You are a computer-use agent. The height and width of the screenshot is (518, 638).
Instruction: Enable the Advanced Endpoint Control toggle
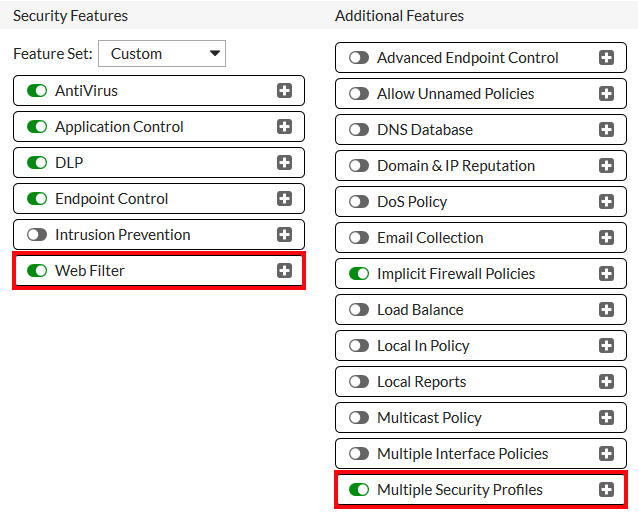(x=359, y=58)
